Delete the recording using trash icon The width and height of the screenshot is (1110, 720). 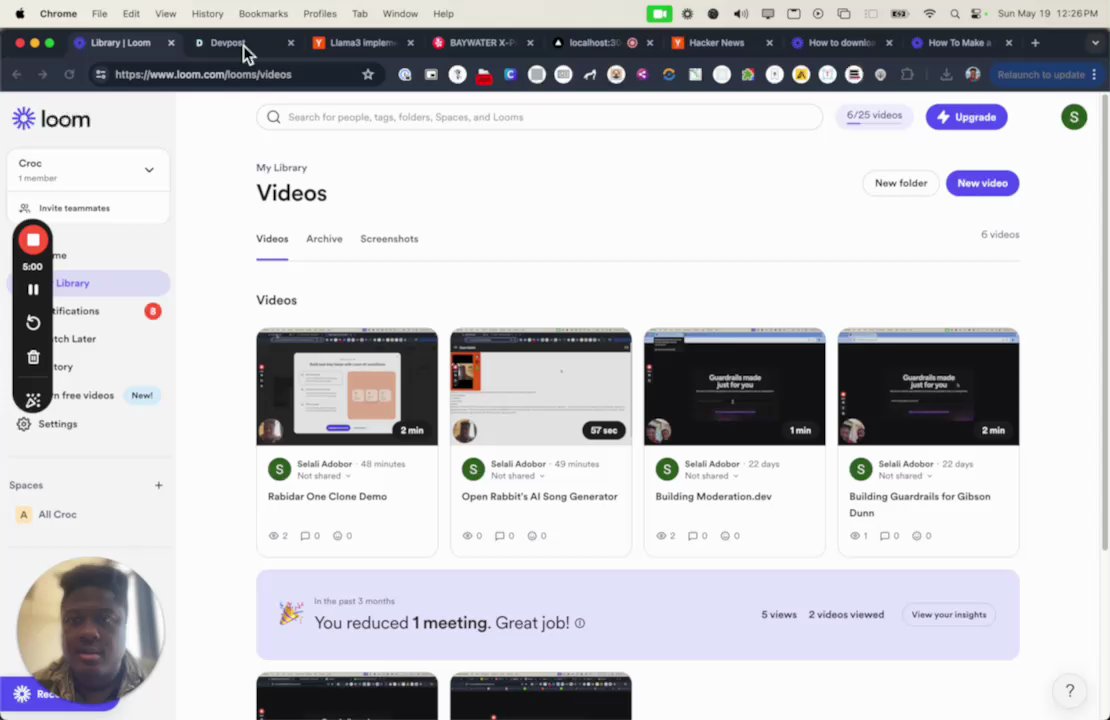(x=33, y=358)
